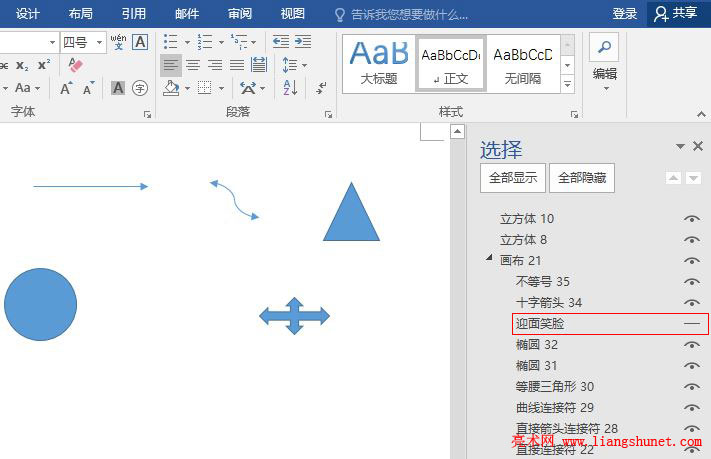Viewport: 711px width, 459px height.
Task: Click the bullet list icon
Action: (x=170, y=42)
